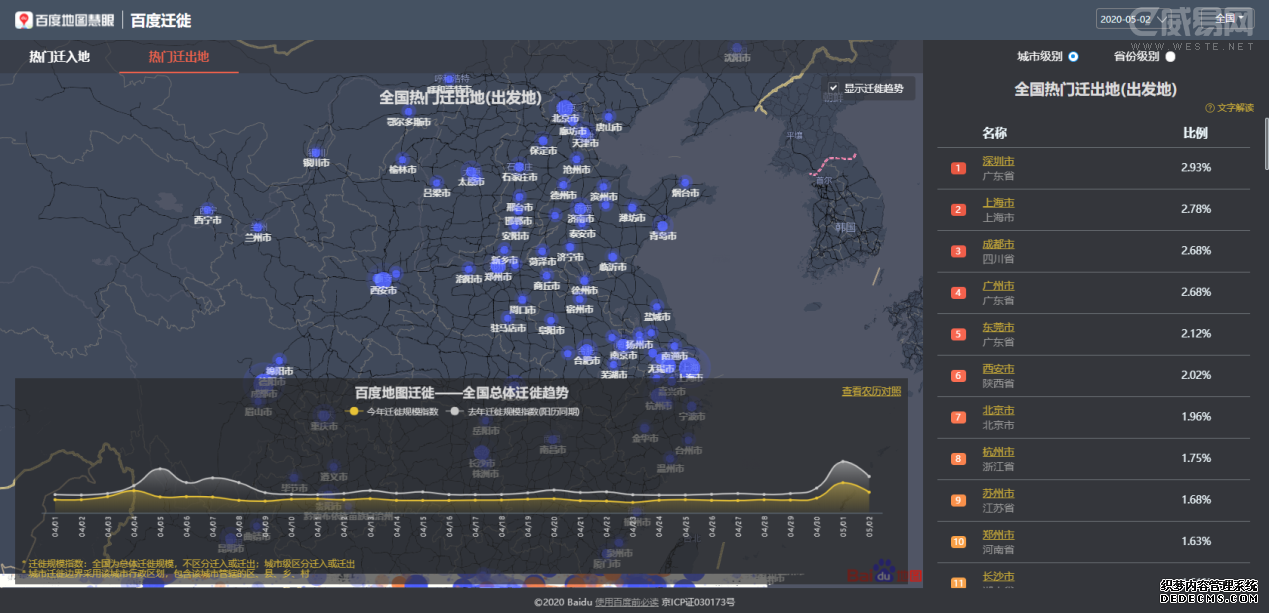1269x613 pixels.
Task: Click rank badge 5 for 东莞市
Action: pyautogui.click(x=958, y=334)
